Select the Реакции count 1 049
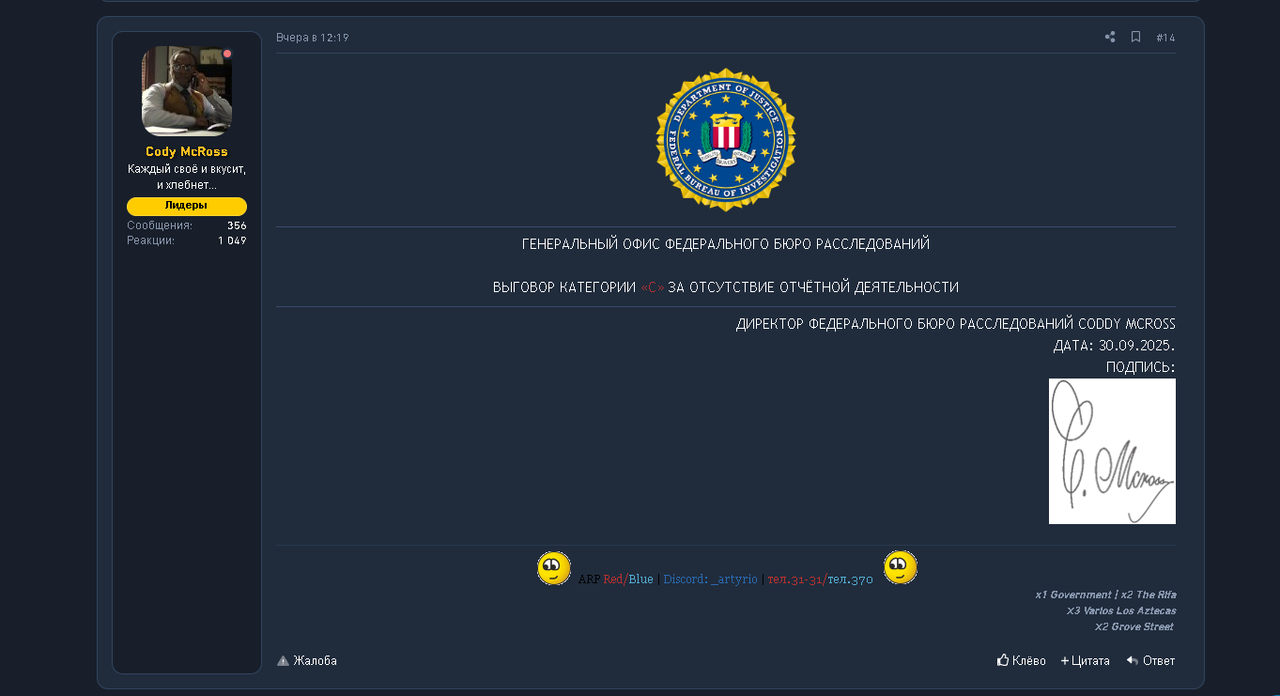Screen dimensions: 1280x696 click(x=232, y=241)
